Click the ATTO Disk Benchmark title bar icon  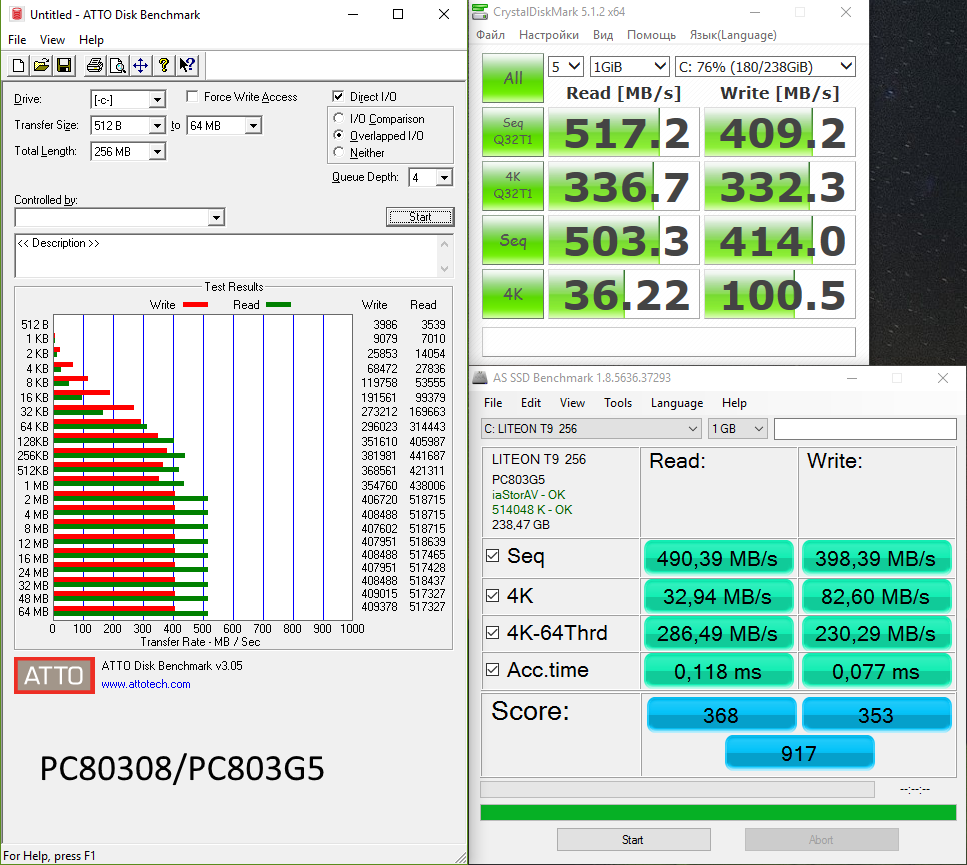[17, 14]
